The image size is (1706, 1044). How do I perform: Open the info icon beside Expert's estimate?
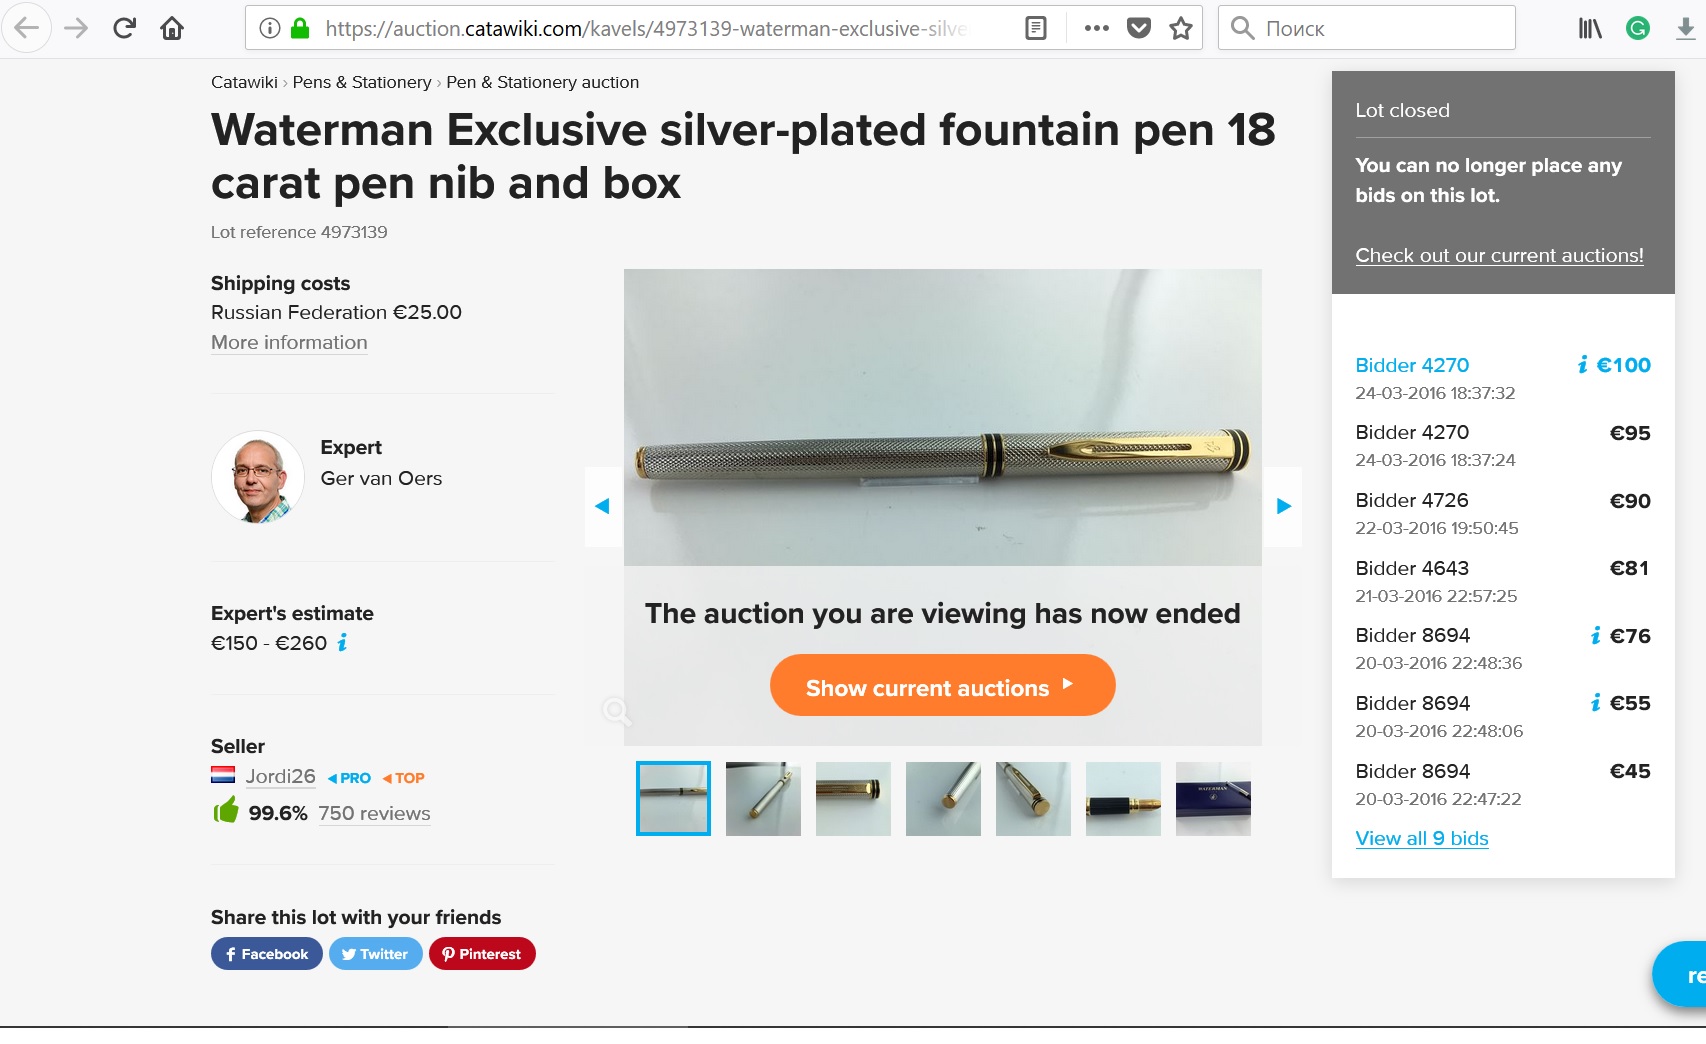click(x=342, y=643)
